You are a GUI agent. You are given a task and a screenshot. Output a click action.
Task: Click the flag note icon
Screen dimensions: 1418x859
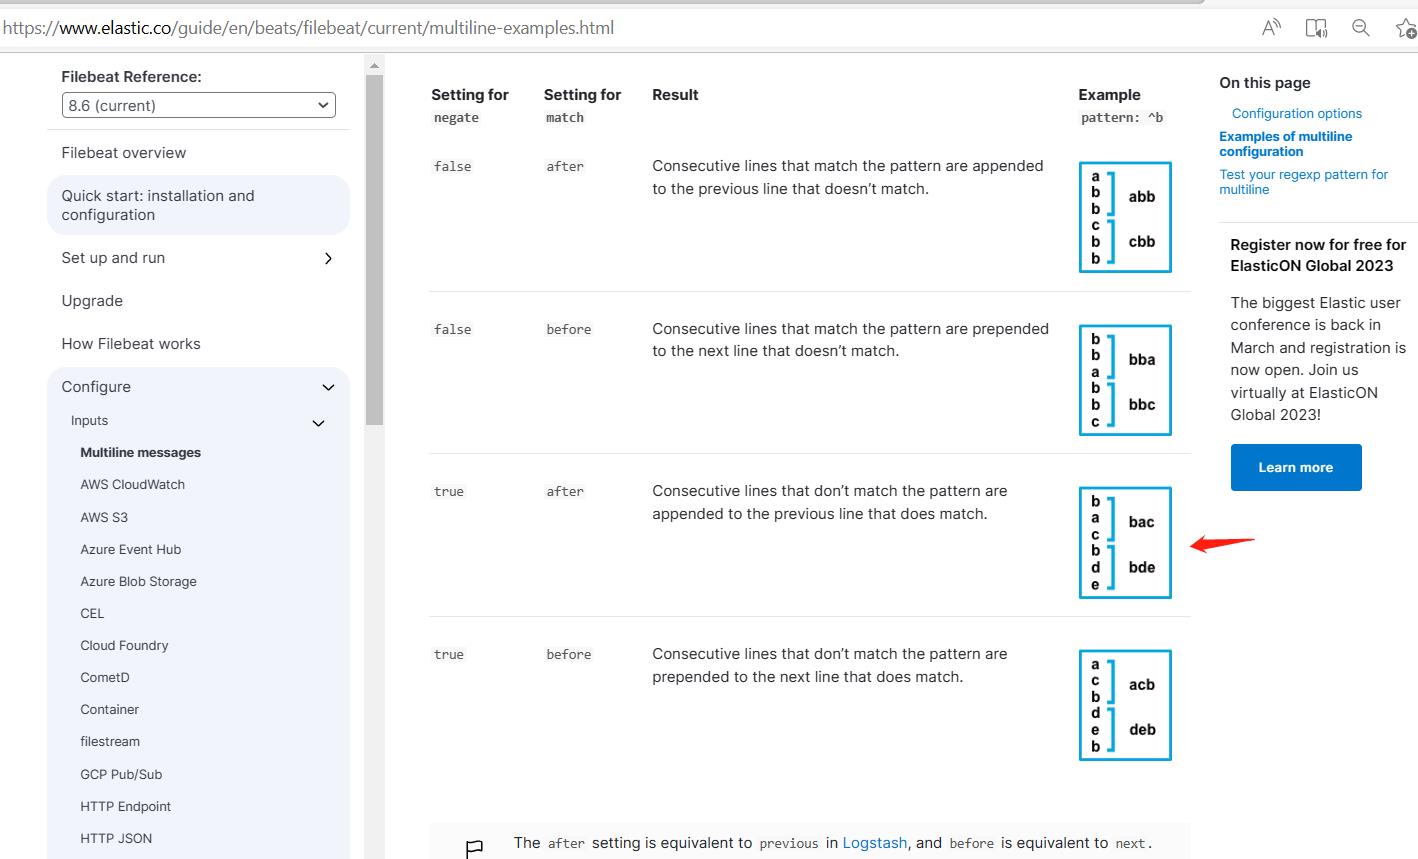(475, 849)
